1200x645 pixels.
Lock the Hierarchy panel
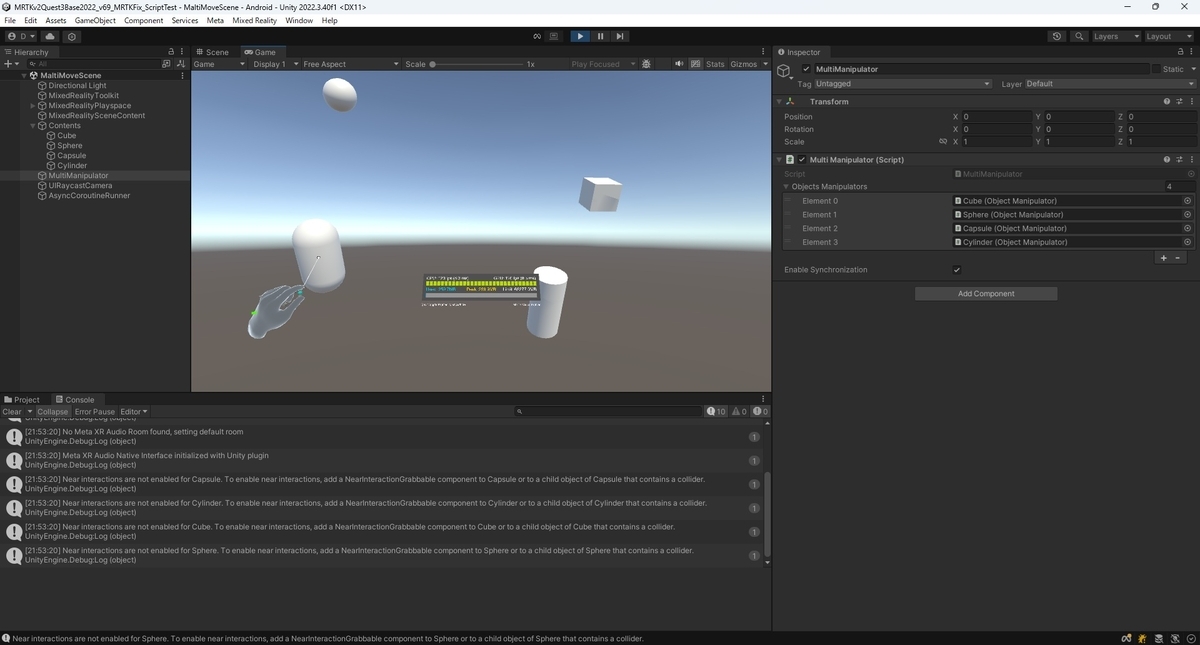170,52
